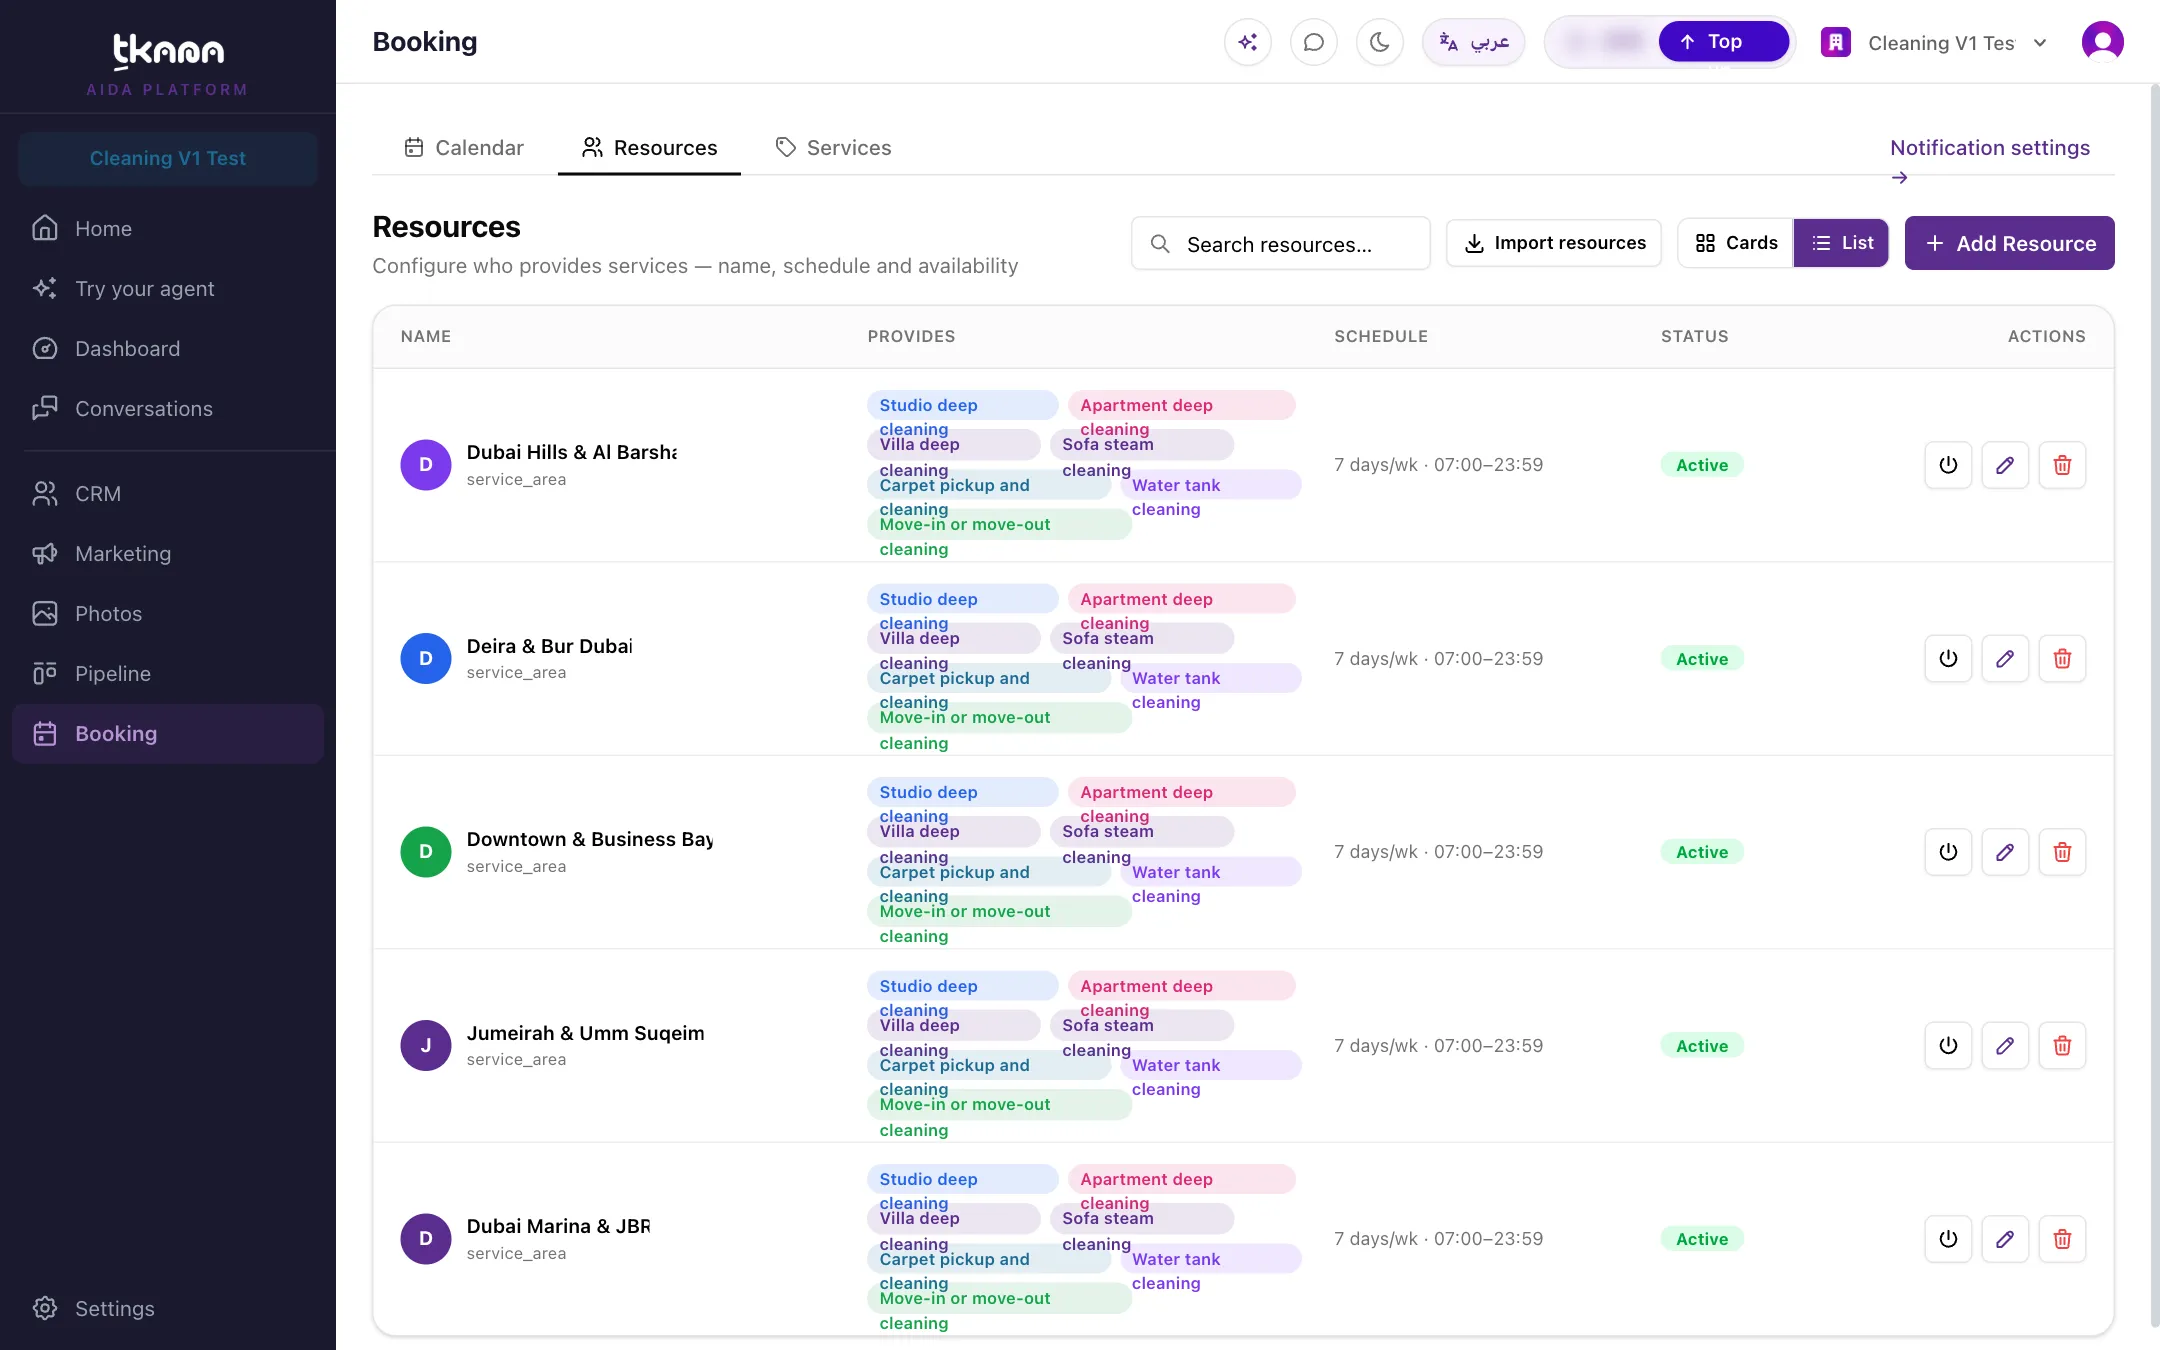Select the Cleaning V1 Test sidebar badge
Image resolution: width=2160 pixels, height=1350 pixels.
(168, 158)
